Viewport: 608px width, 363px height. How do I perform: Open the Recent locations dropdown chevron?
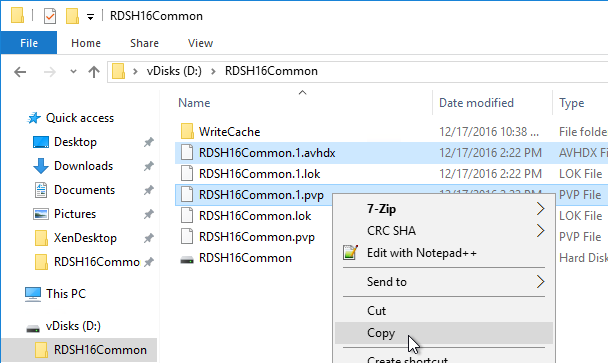73,71
